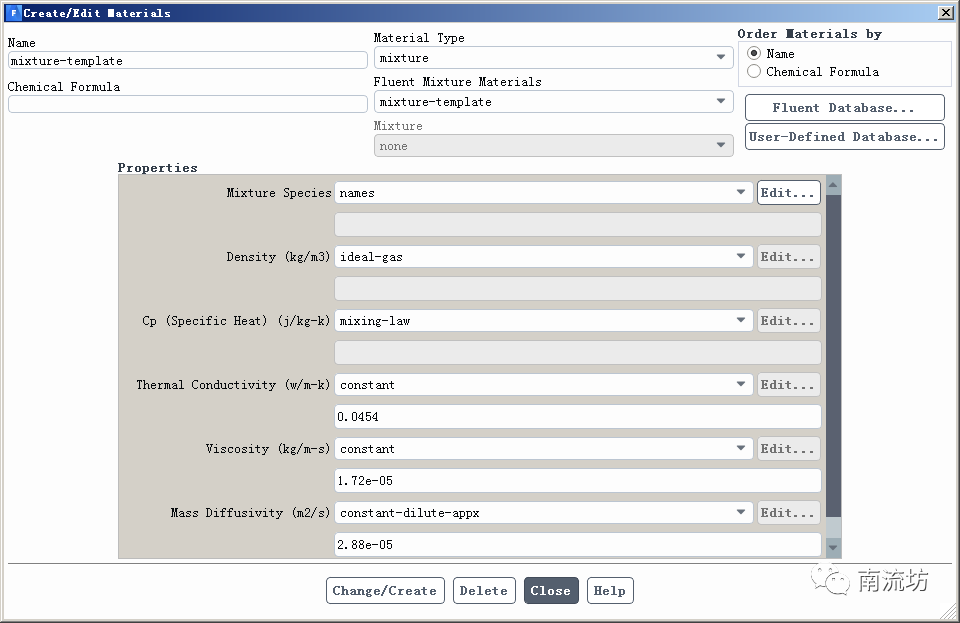Viewport: 960px width, 623px height.
Task: Open User-Defined Database button
Action: (x=844, y=136)
